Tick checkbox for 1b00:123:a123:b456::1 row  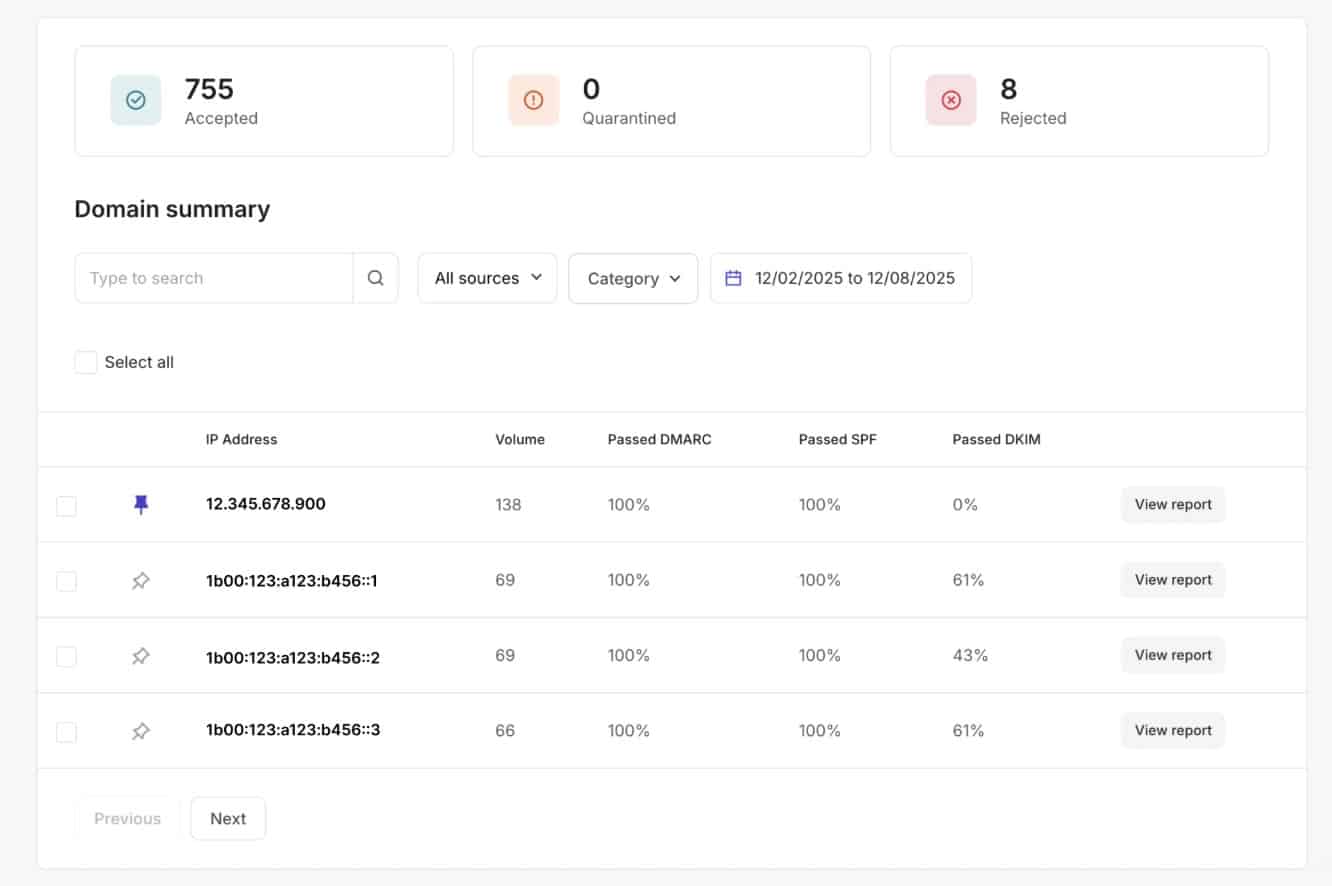(66, 581)
